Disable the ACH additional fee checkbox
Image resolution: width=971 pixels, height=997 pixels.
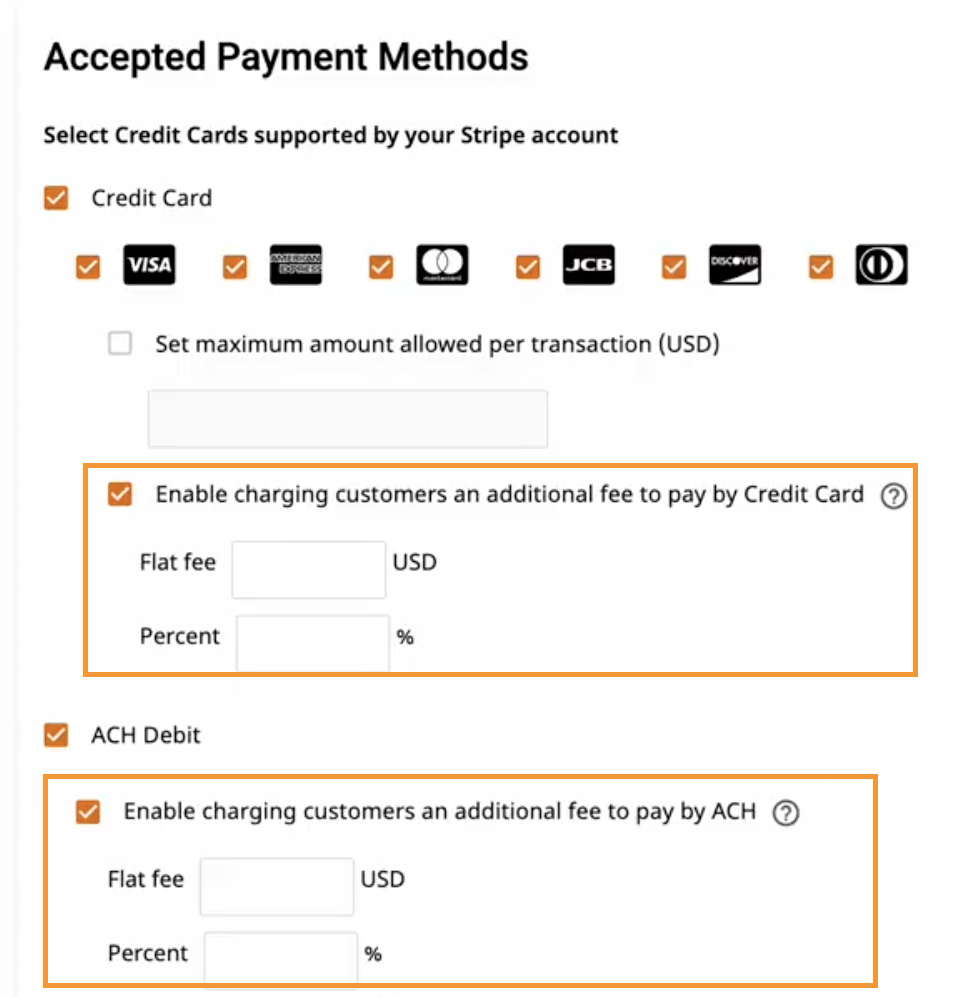click(88, 812)
